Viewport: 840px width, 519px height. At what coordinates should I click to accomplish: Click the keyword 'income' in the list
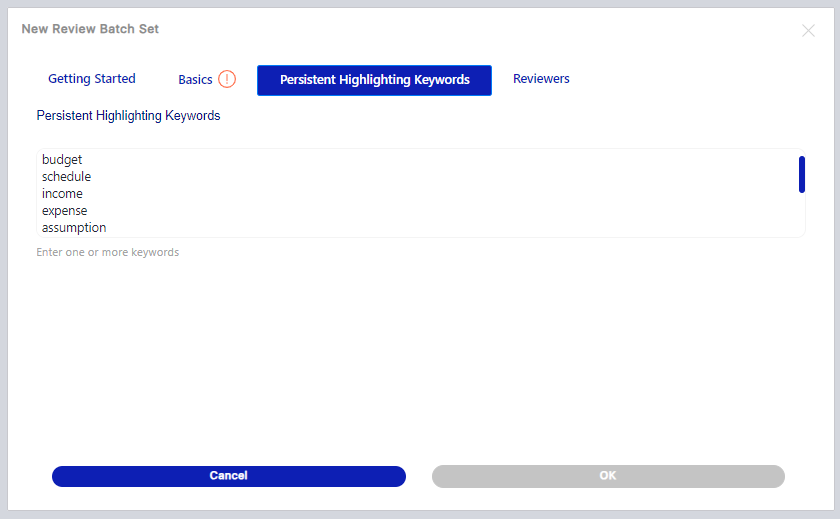(62, 194)
